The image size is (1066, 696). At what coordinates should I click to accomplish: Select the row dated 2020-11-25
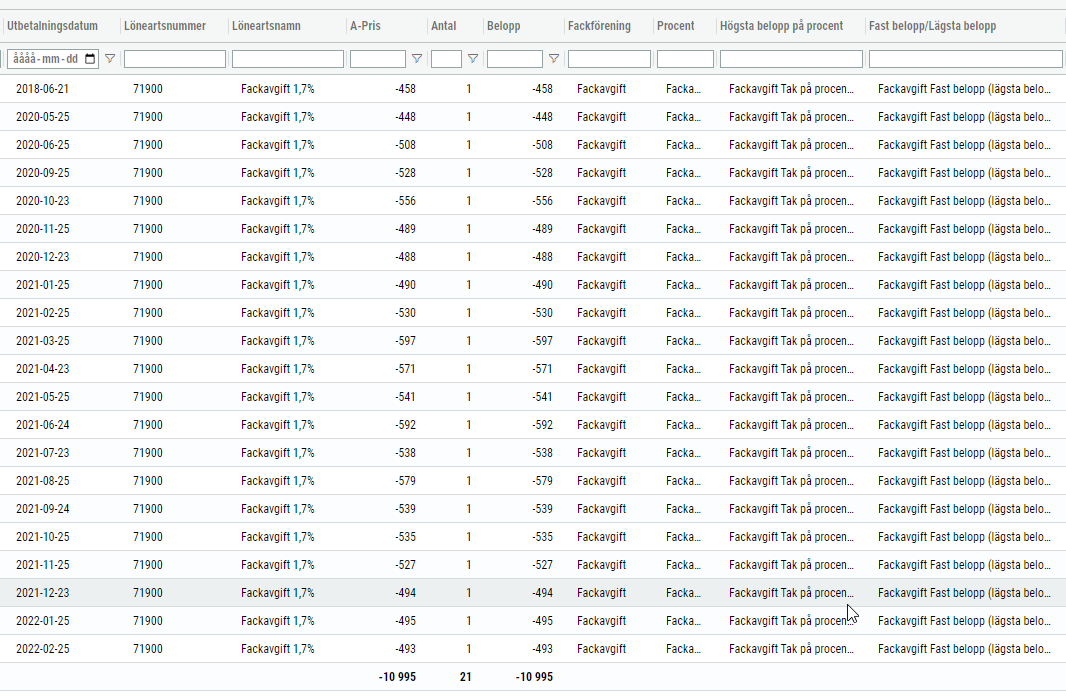coord(533,229)
